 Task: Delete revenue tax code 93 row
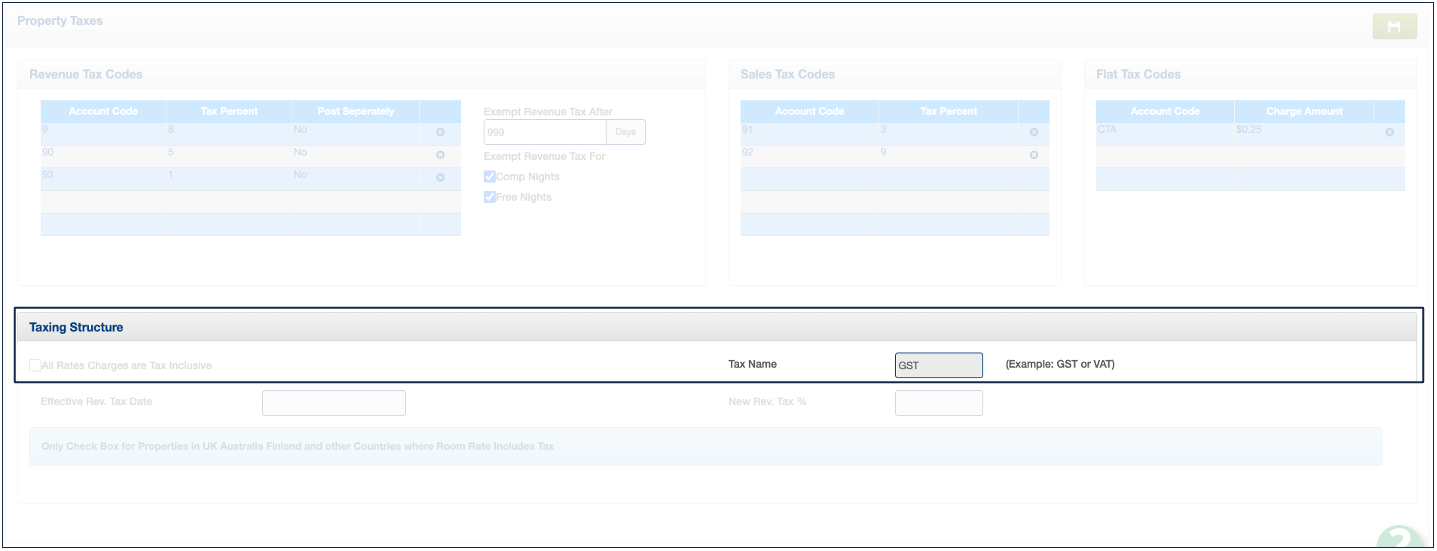tap(440, 178)
